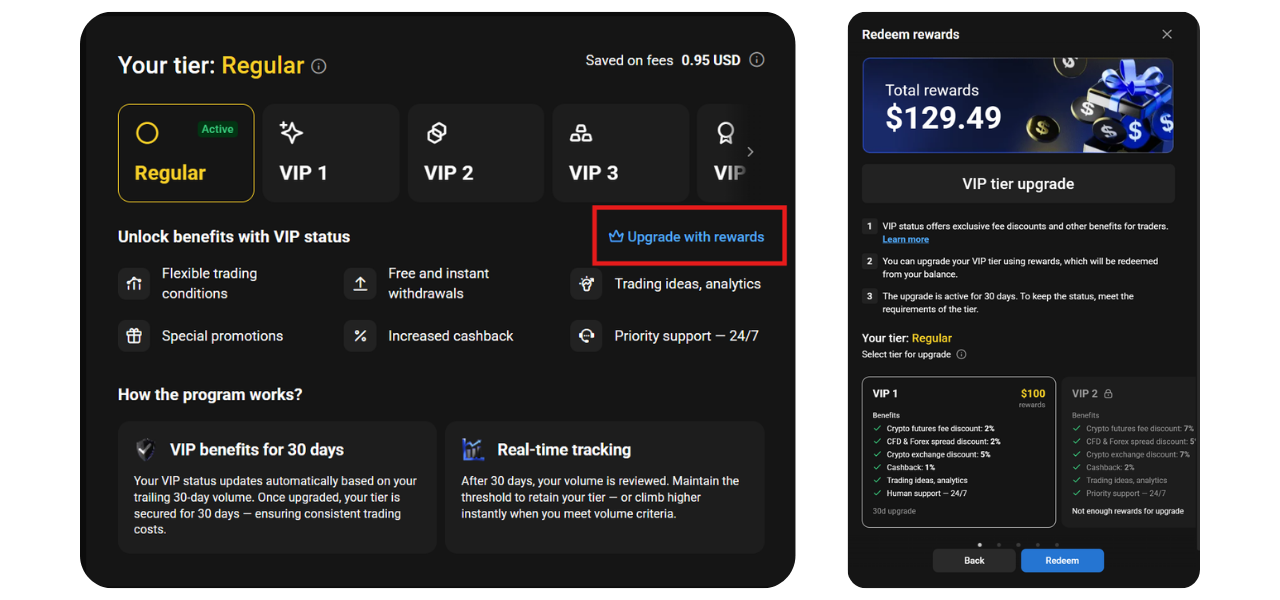1280x600 pixels.
Task: Click chart icon in Real-time tracking card
Action: [473, 450]
